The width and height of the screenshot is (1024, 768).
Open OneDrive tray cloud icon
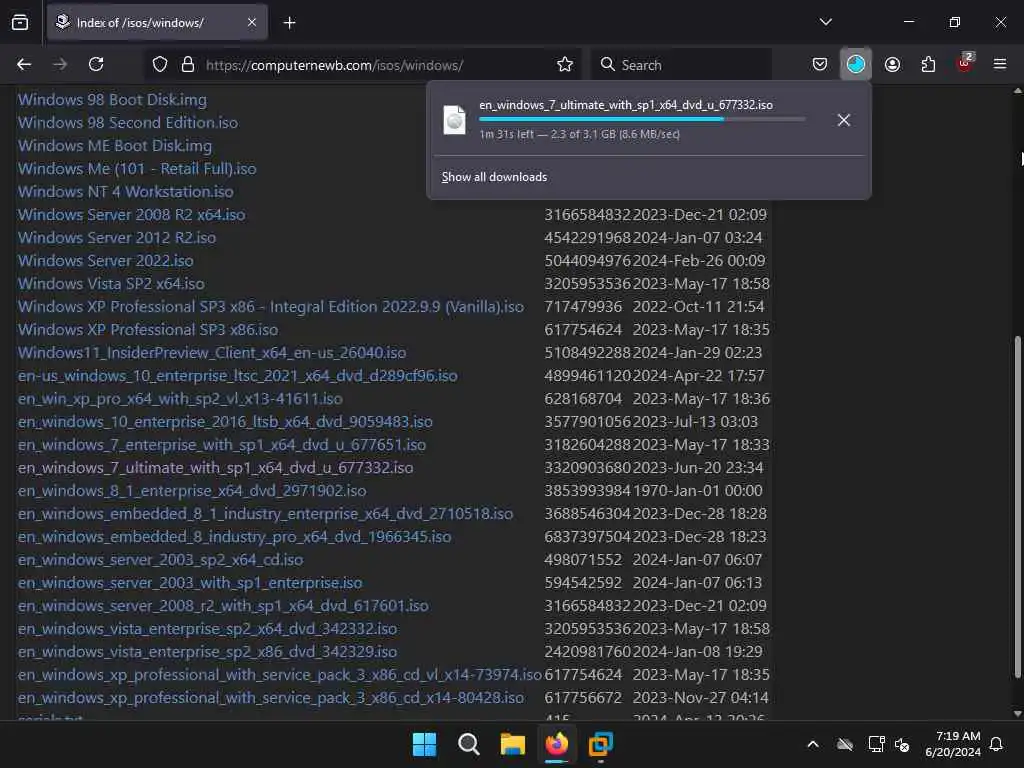[x=845, y=744]
